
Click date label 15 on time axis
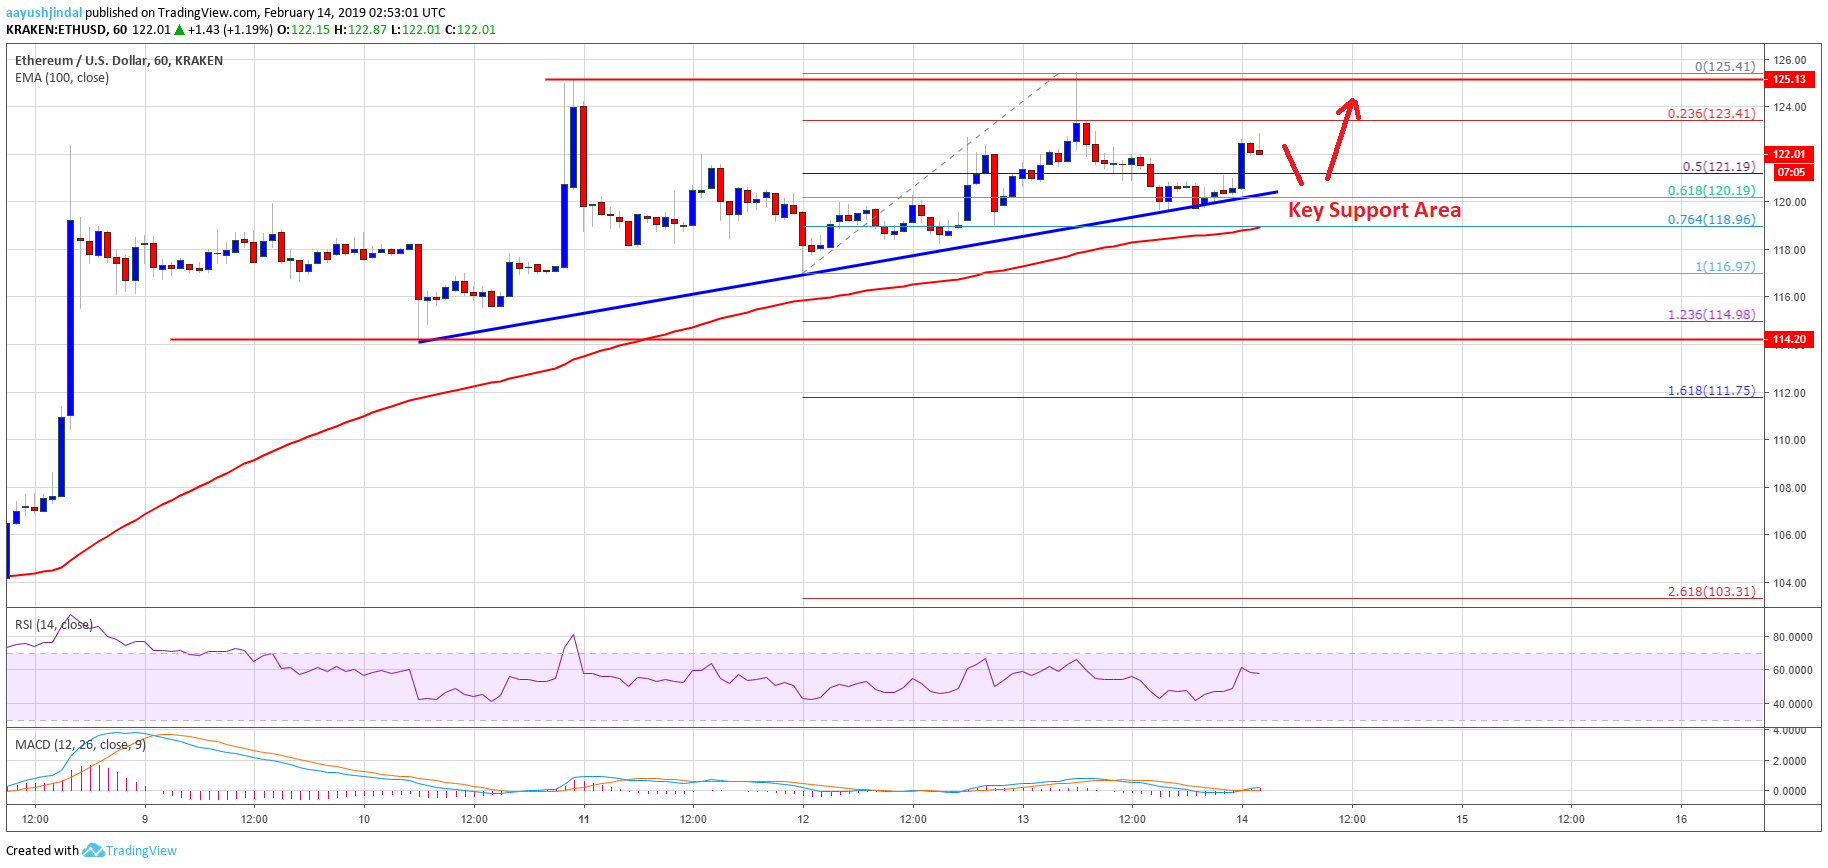tap(1462, 820)
